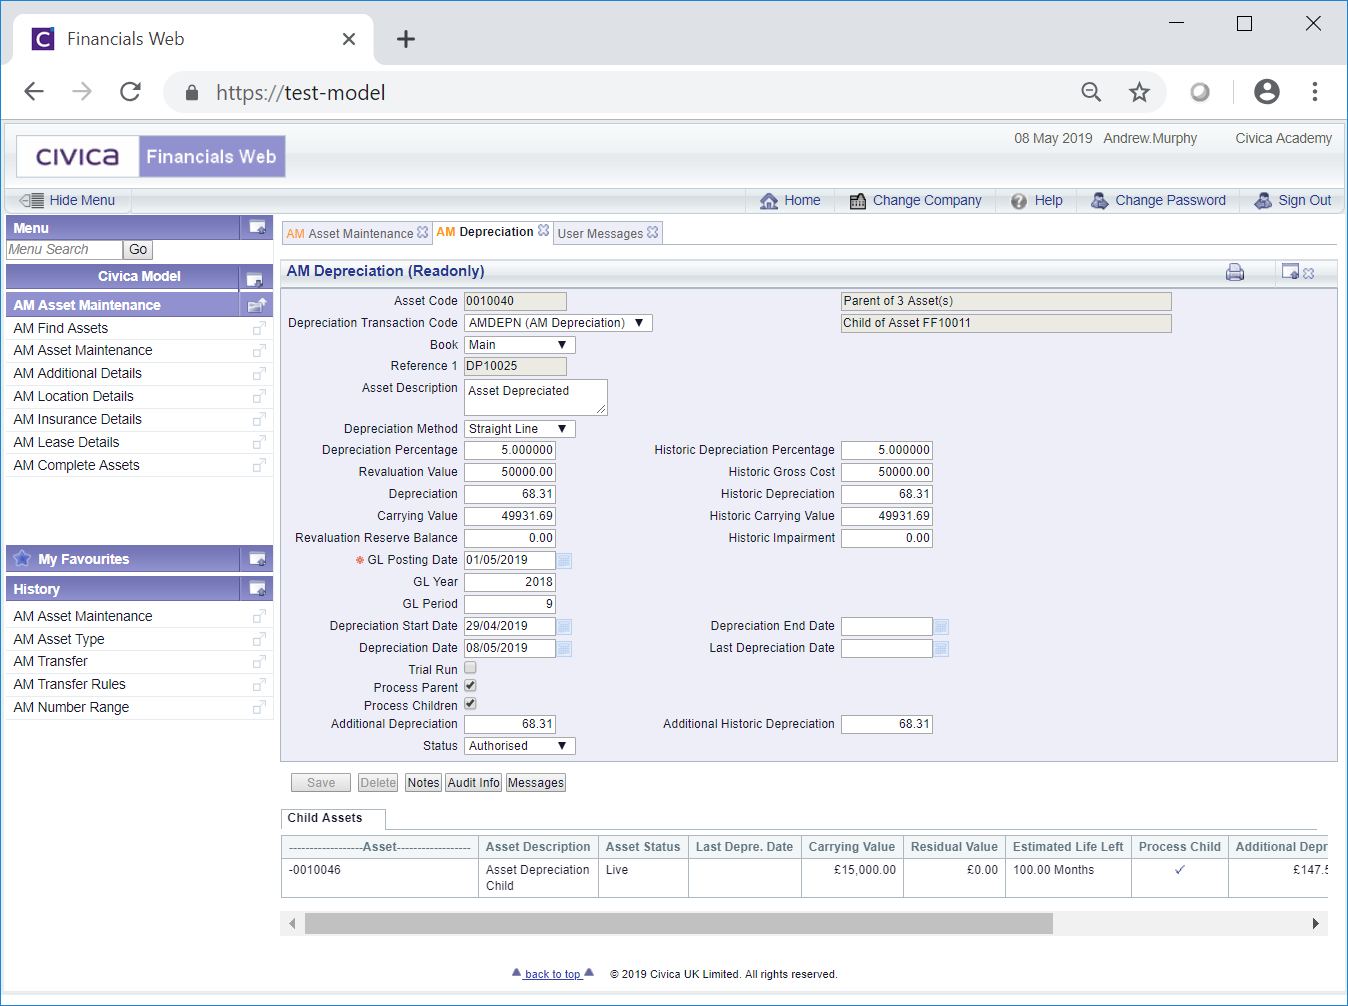Click the My Favourites panel header icon
The image size is (1348, 1006).
point(257,559)
